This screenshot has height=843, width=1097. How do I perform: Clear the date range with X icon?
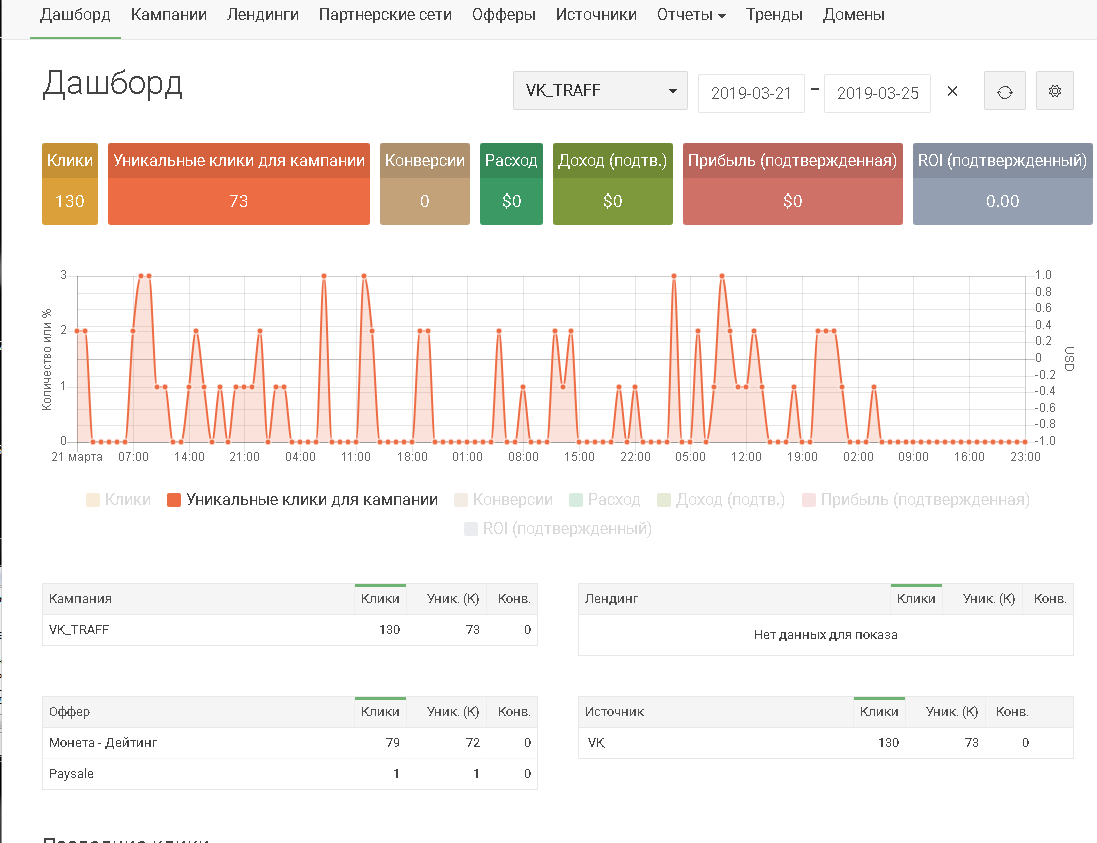tap(952, 92)
